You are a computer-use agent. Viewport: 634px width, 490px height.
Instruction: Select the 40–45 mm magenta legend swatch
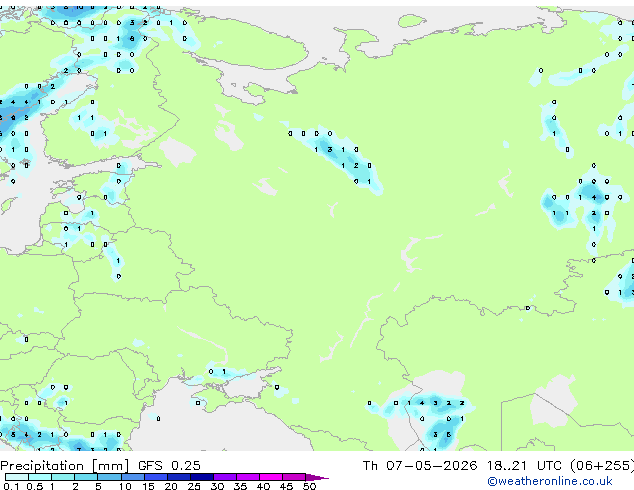click(x=271, y=477)
